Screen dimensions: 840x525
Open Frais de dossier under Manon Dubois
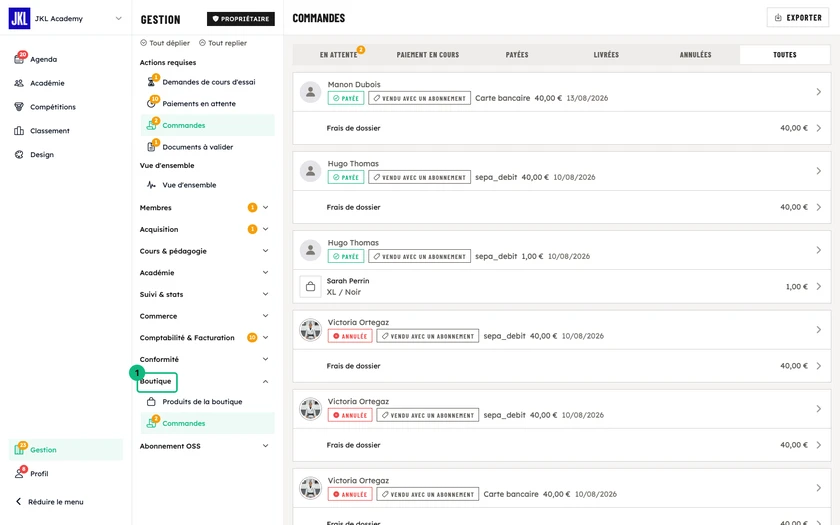pyautogui.click(x=561, y=128)
